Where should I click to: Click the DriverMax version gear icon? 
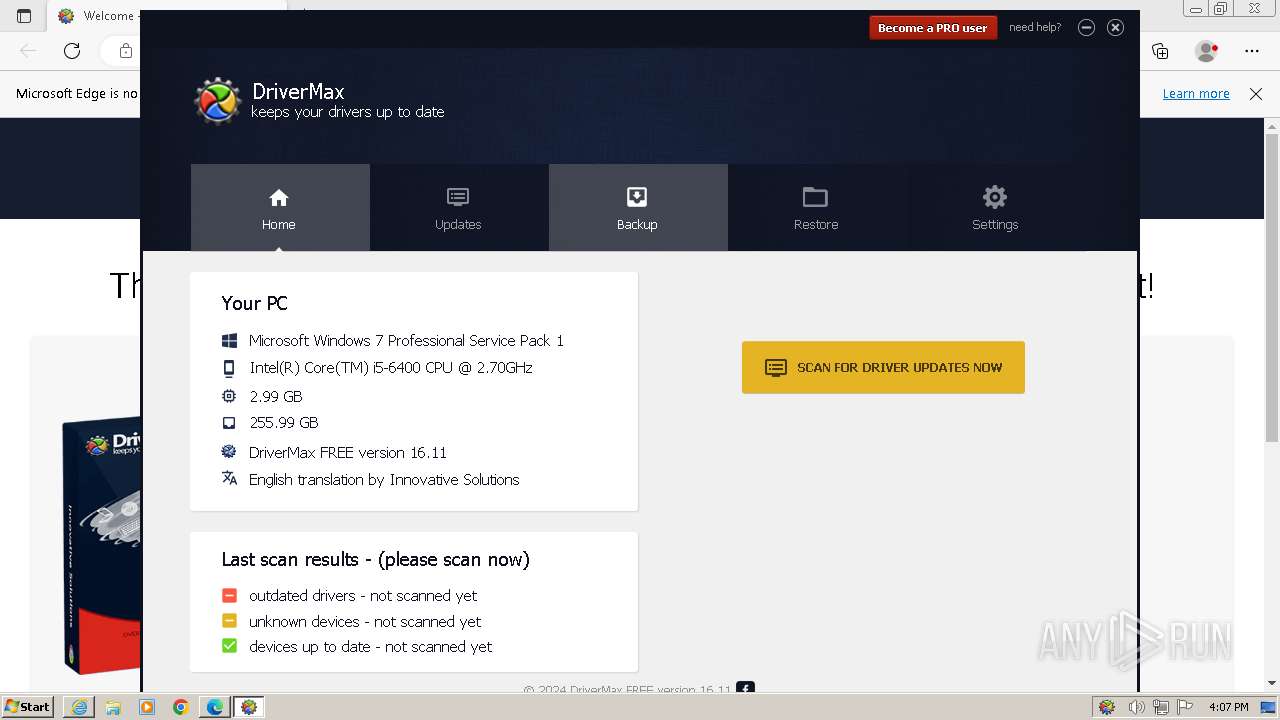[x=229, y=452]
